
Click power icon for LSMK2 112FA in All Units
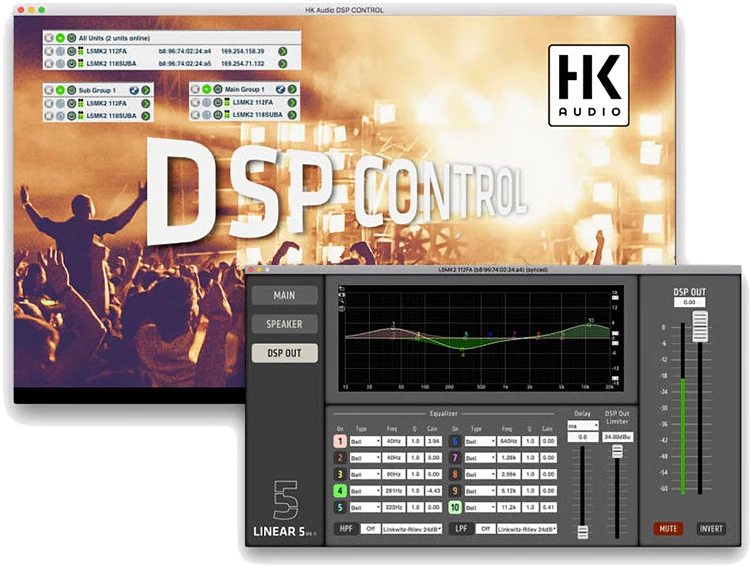pos(71,51)
